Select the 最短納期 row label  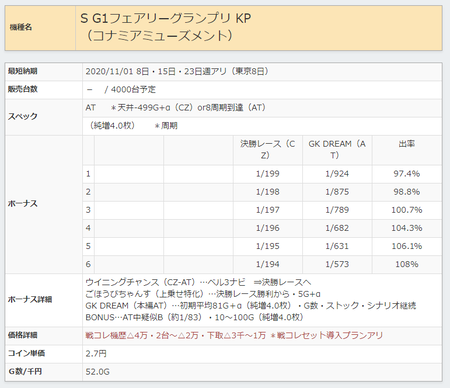click(x=23, y=71)
